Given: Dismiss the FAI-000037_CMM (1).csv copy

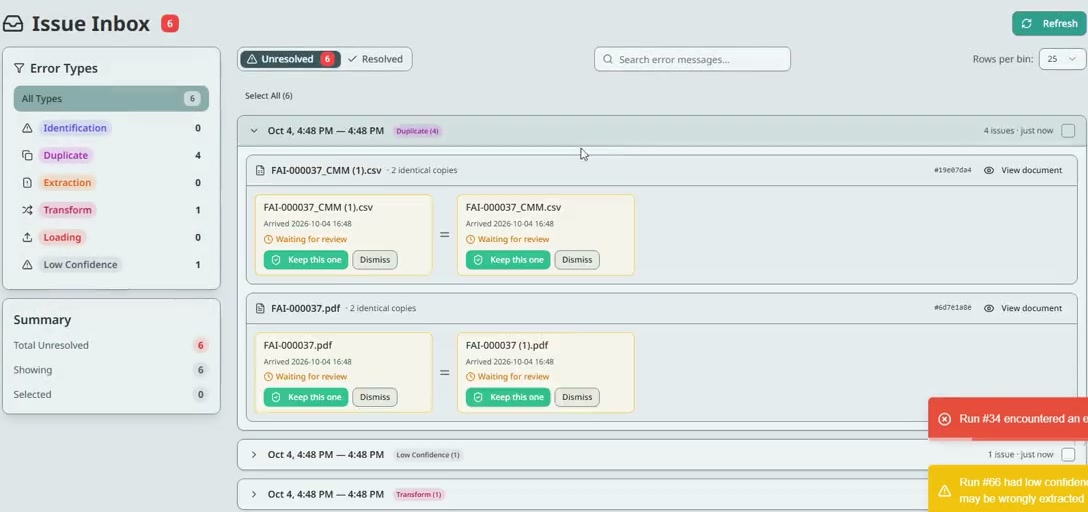Looking at the screenshot, I should click(x=375, y=259).
